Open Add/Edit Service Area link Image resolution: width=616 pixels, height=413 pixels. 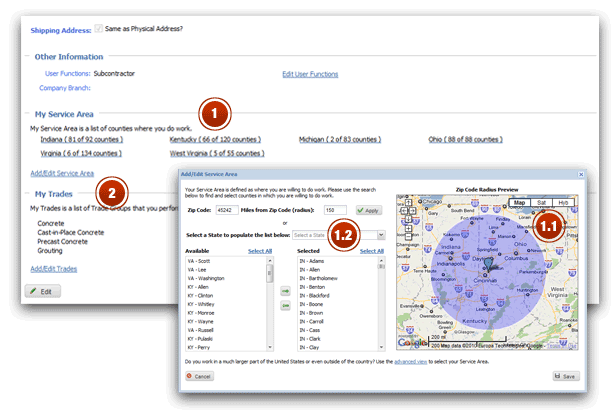tap(62, 173)
